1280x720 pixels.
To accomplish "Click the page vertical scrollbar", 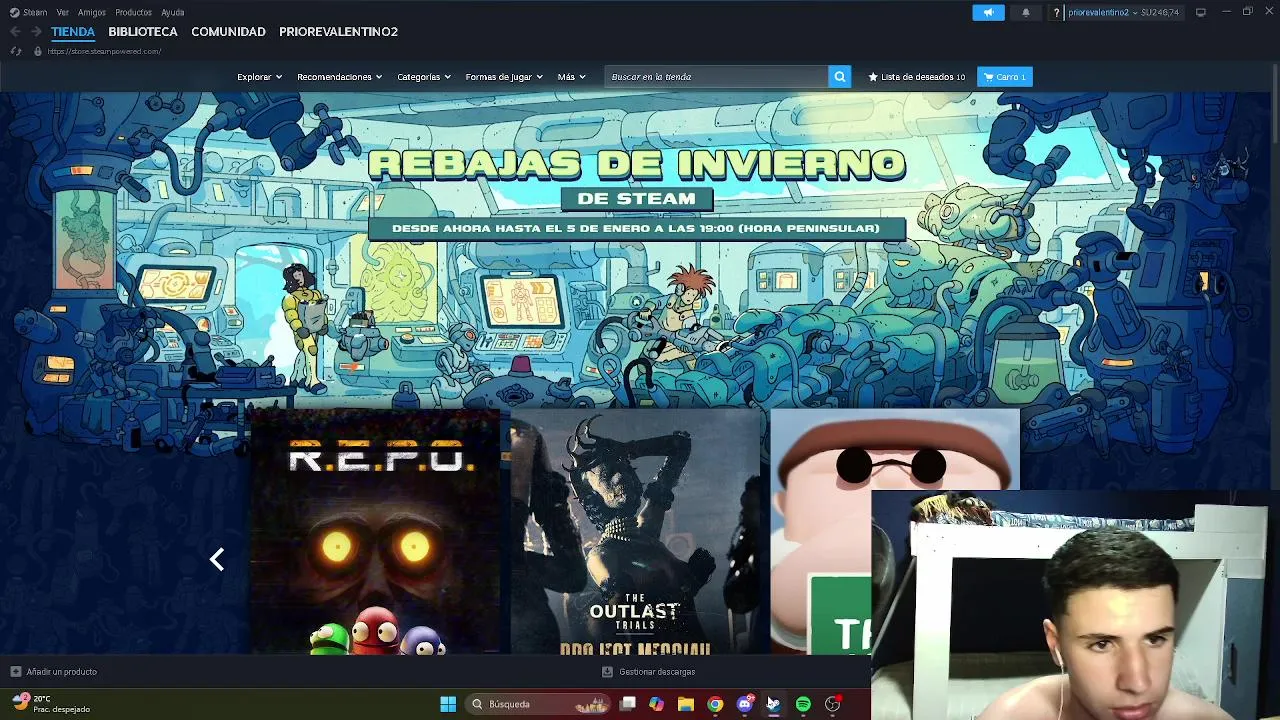I will (x=1275, y=105).
